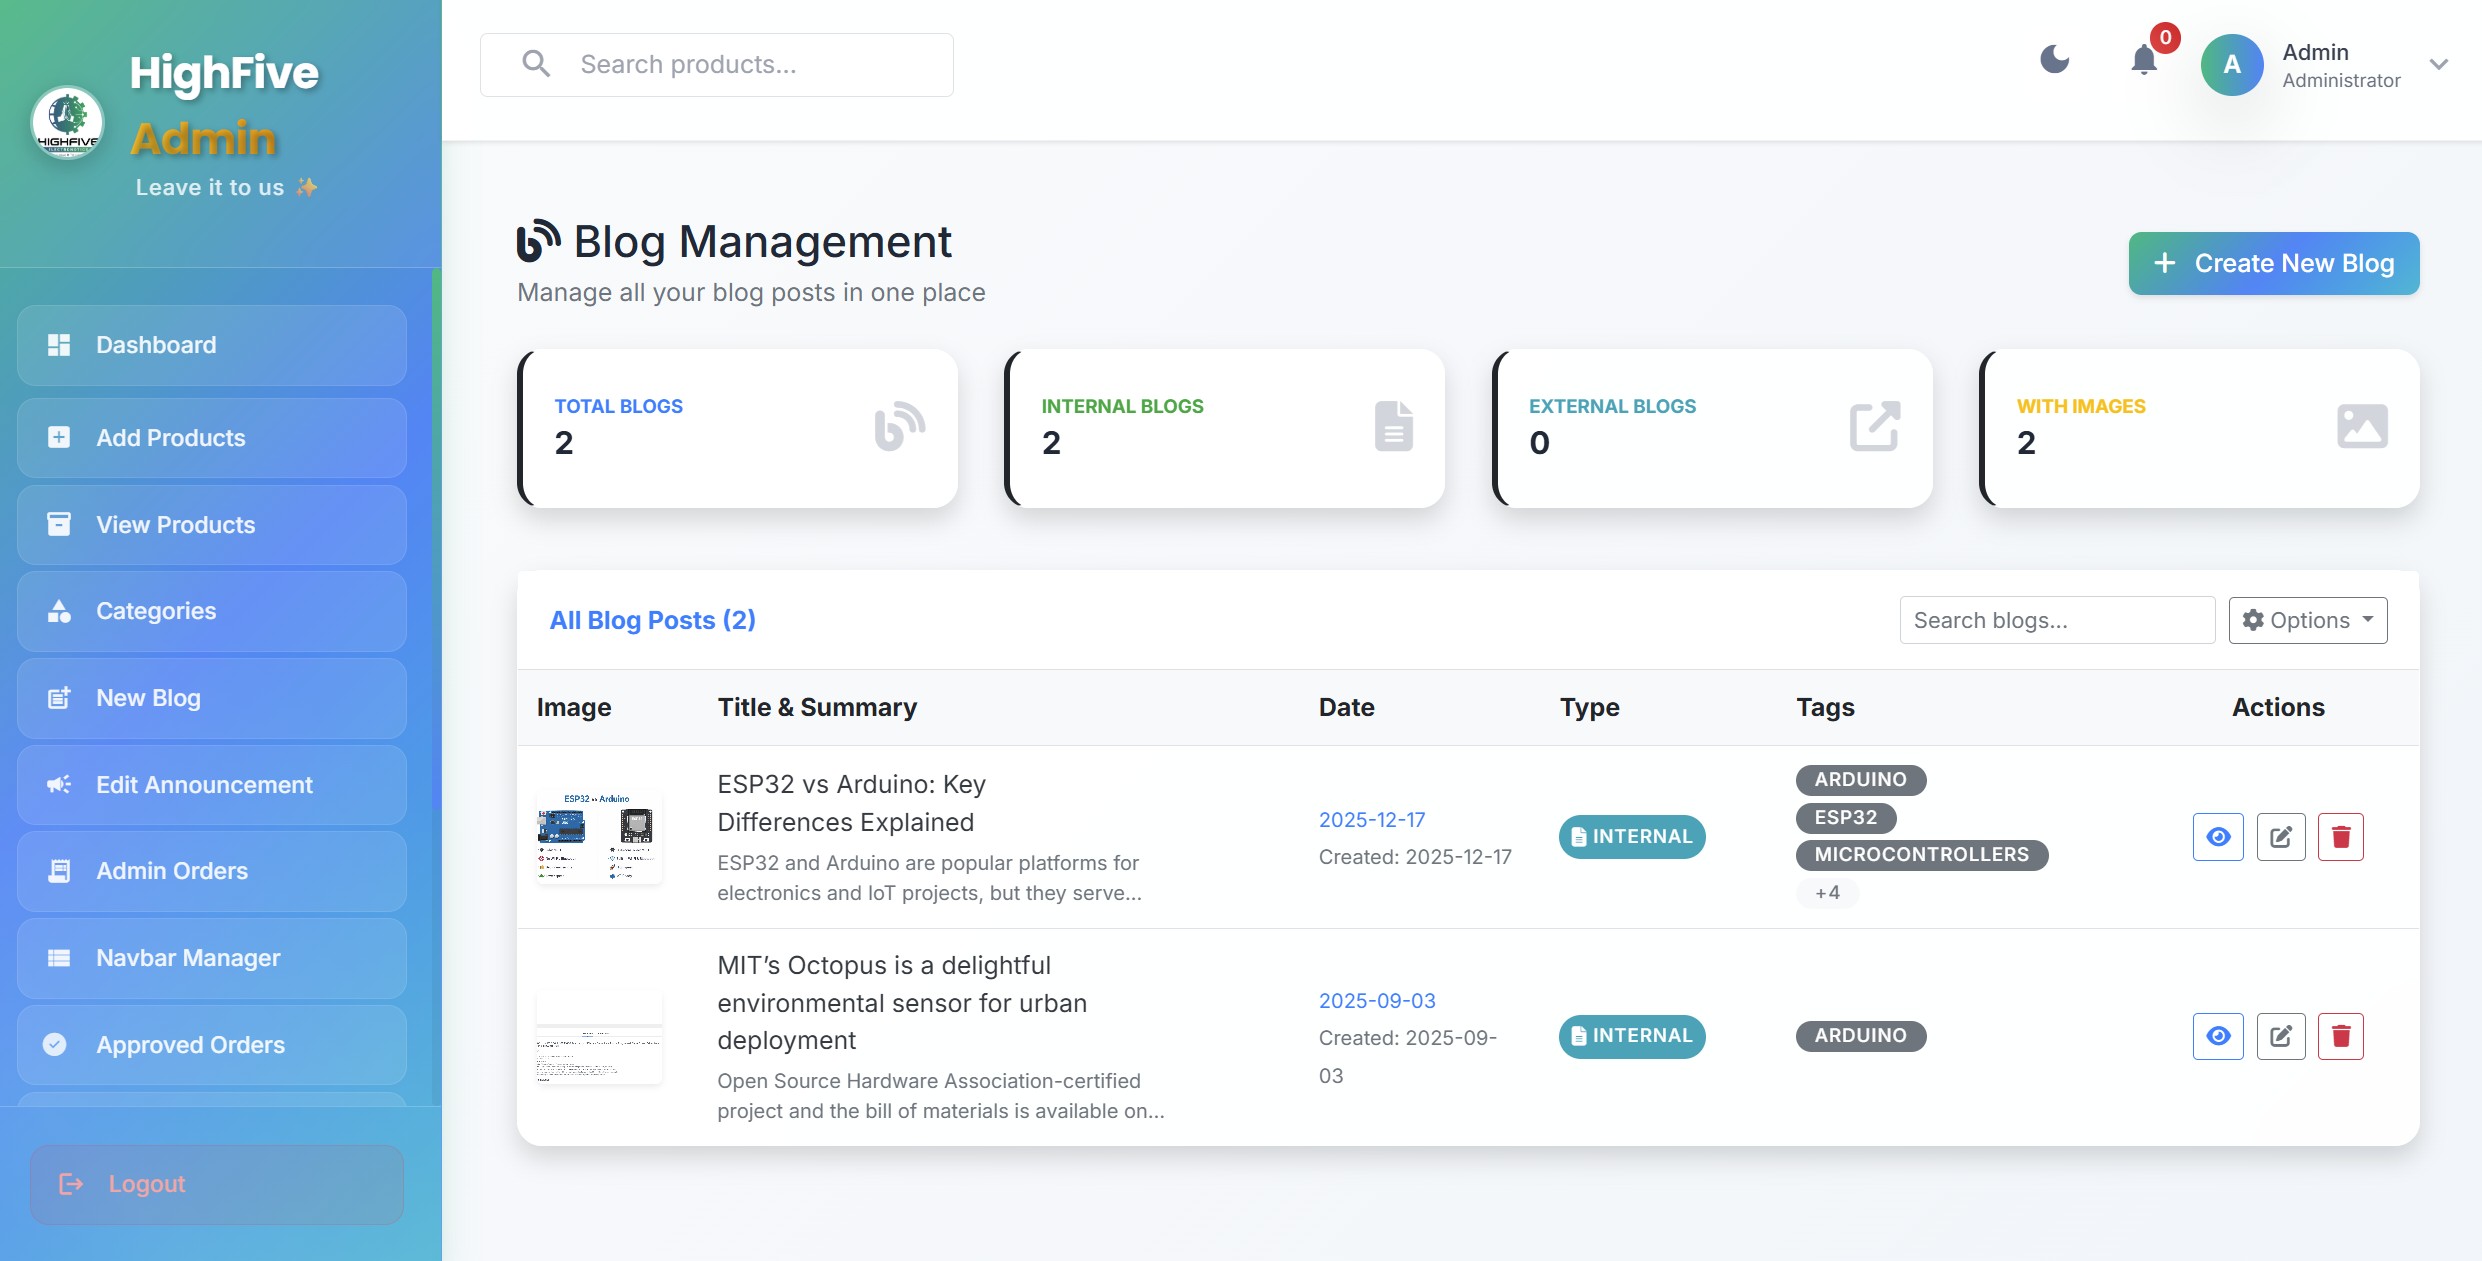The image size is (2482, 1261).
Task: Click into the Search blogs field
Action: (x=2056, y=620)
